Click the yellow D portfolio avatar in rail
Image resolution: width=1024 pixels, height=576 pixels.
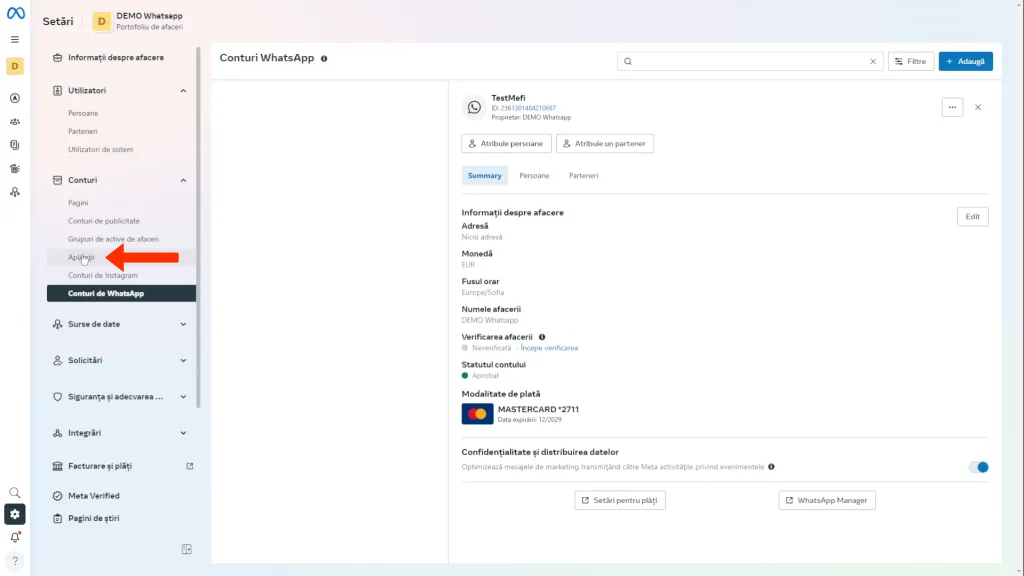point(15,66)
